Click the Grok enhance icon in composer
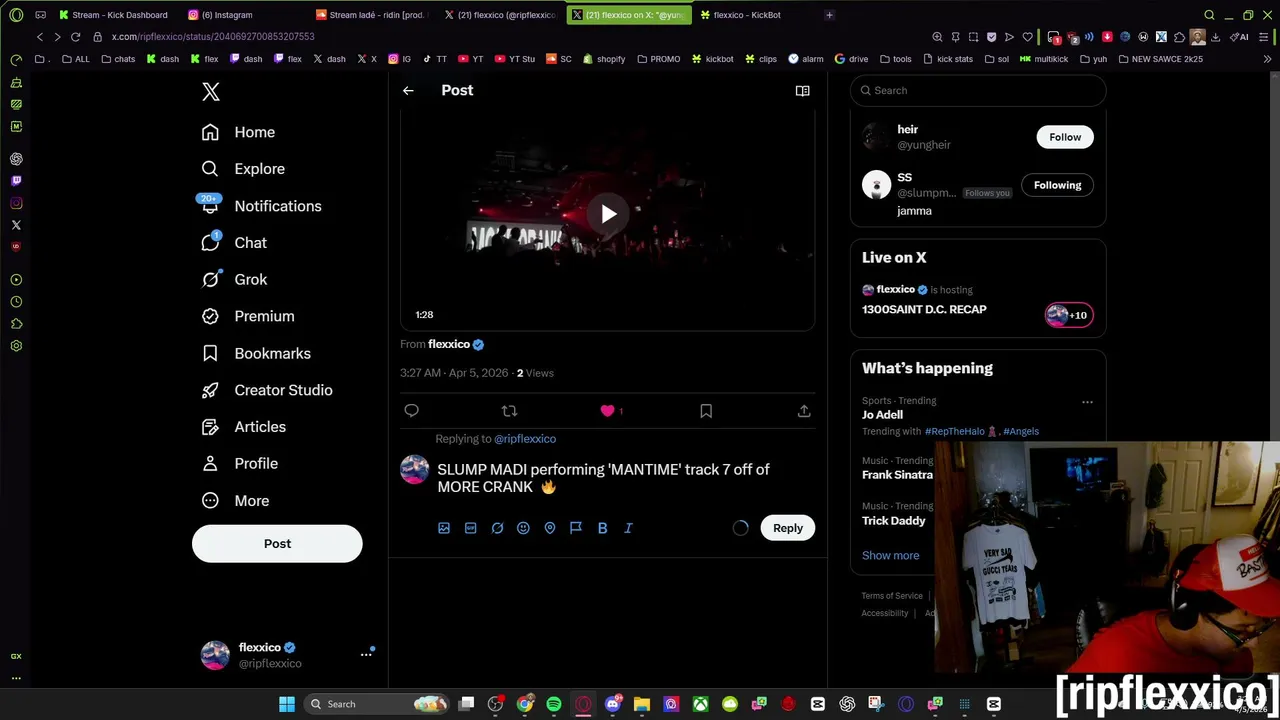This screenshot has height=720, width=1280. (497, 528)
